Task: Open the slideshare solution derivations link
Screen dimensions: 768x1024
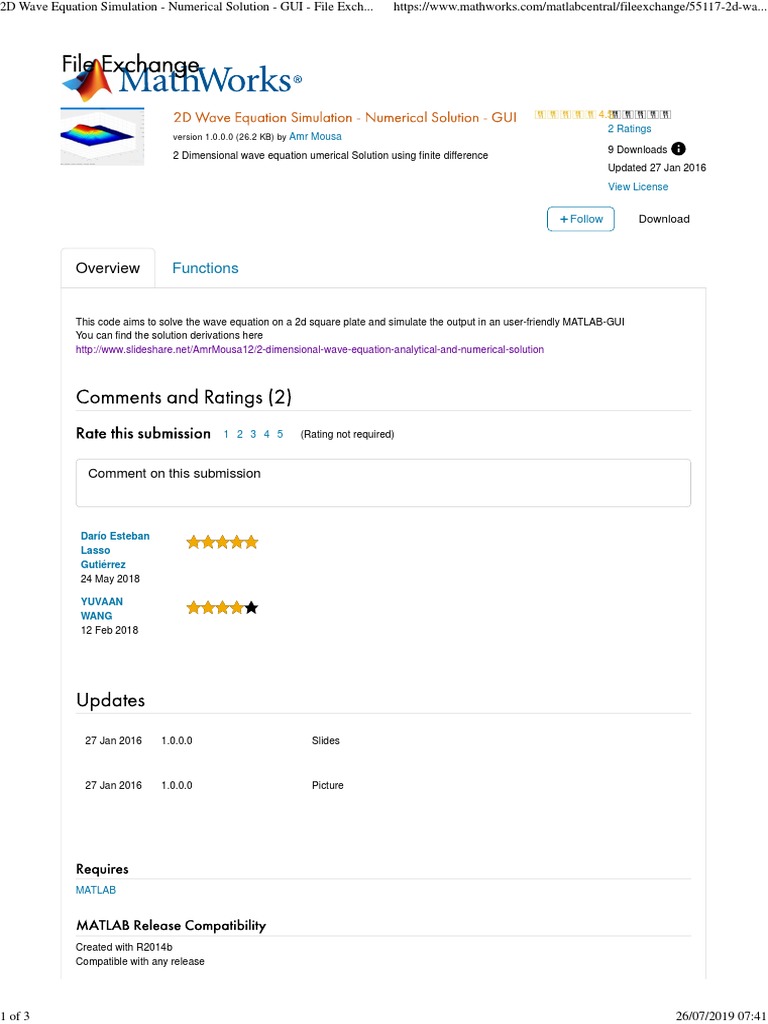Action: coord(310,350)
